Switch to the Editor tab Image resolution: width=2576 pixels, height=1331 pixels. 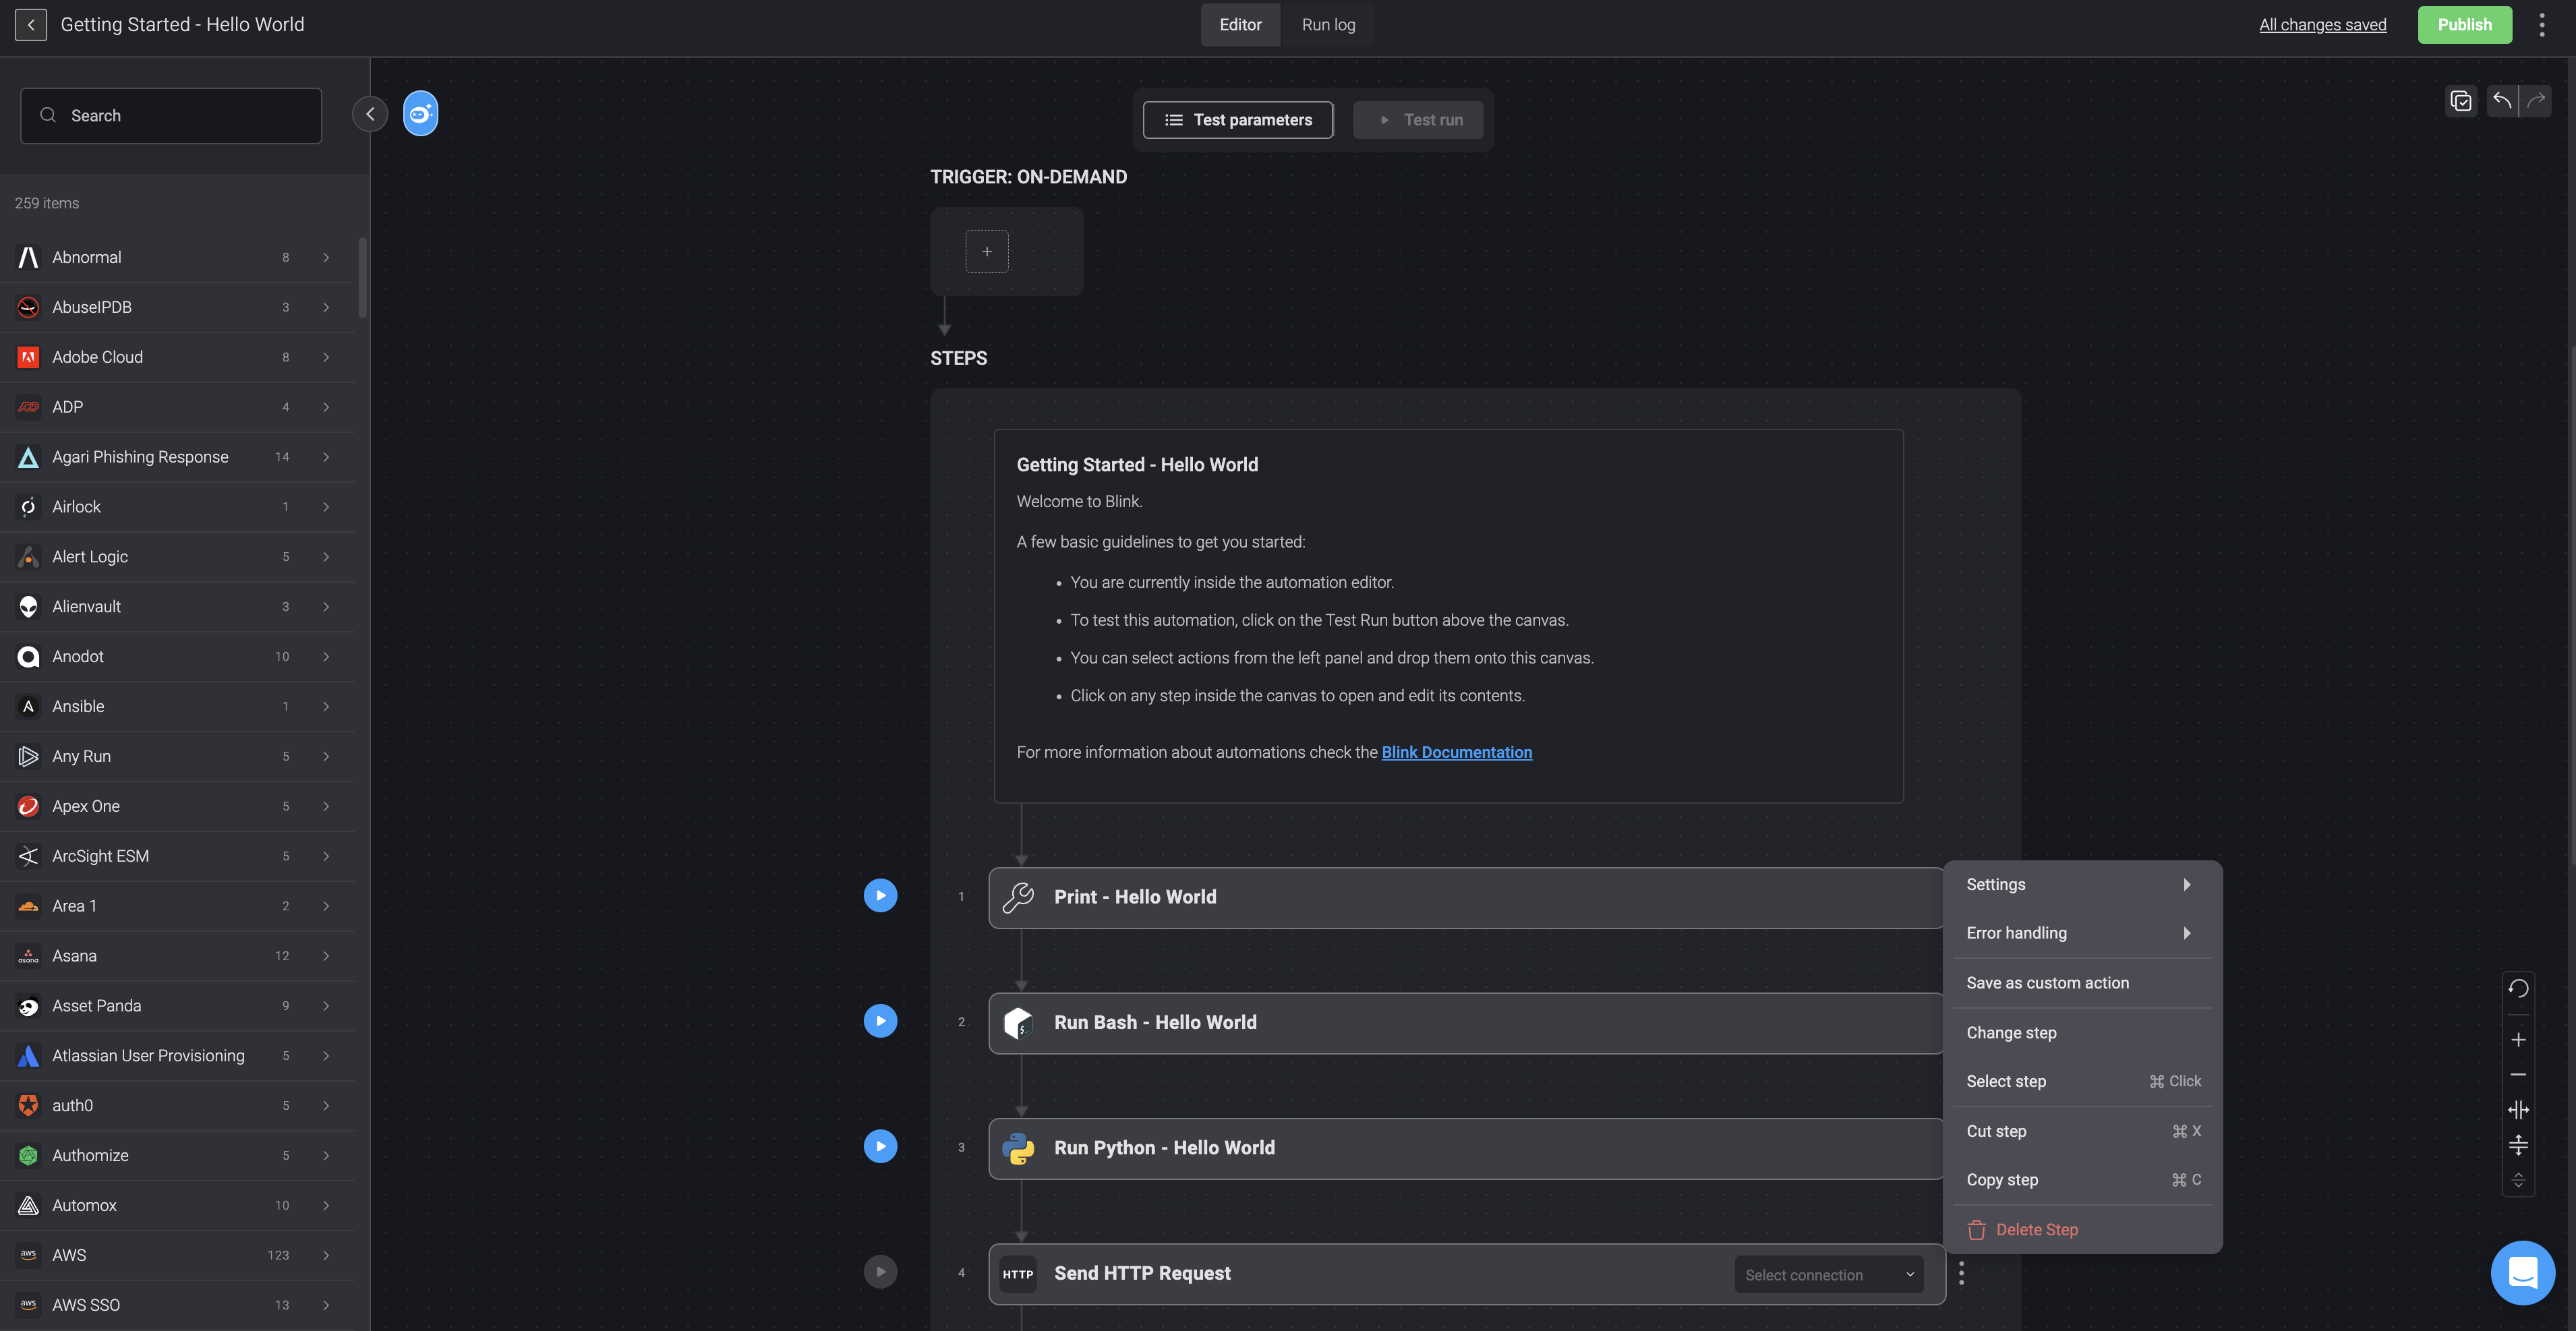point(1240,25)
